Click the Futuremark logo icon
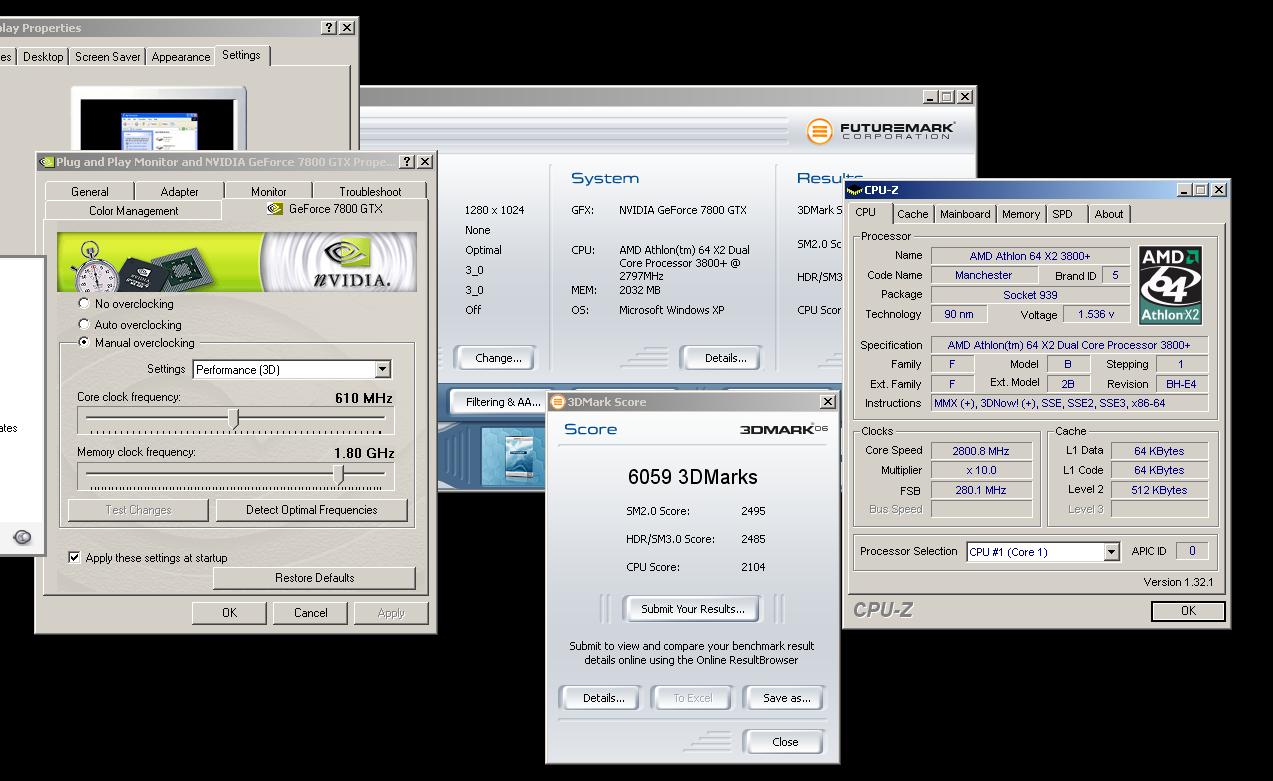Screen dimensions: 1273x781 tap(819, 131)
